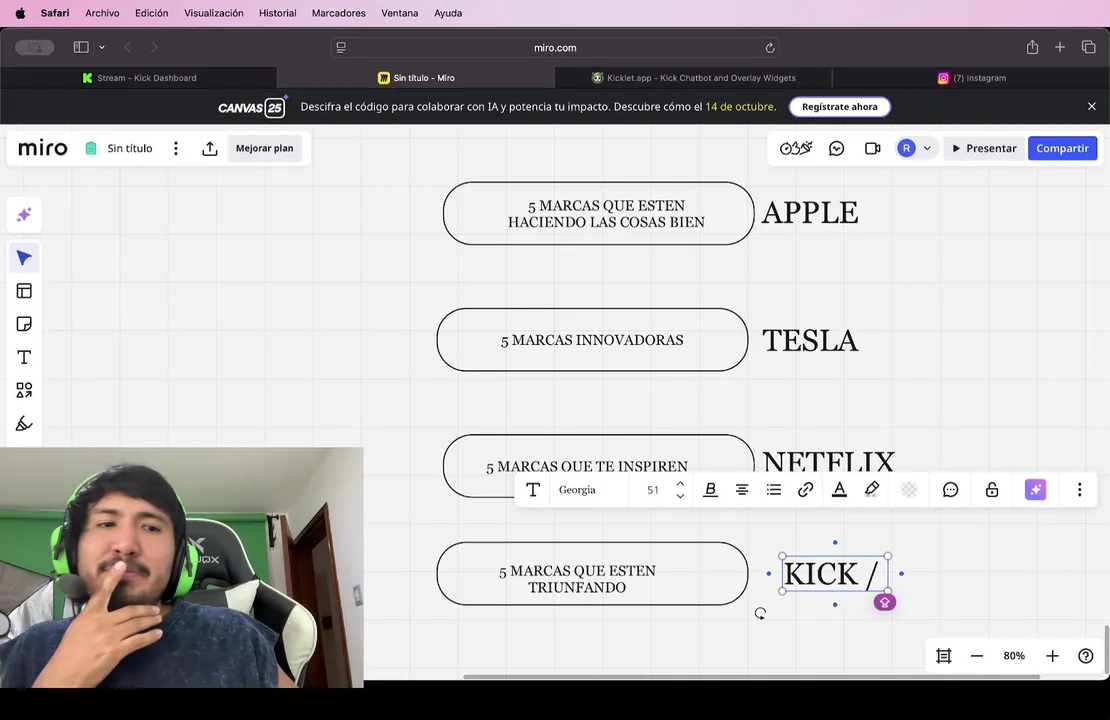The image size is (1110, 720).
Task: Select the Text tool in left sidebar
Action: (24, 358)
